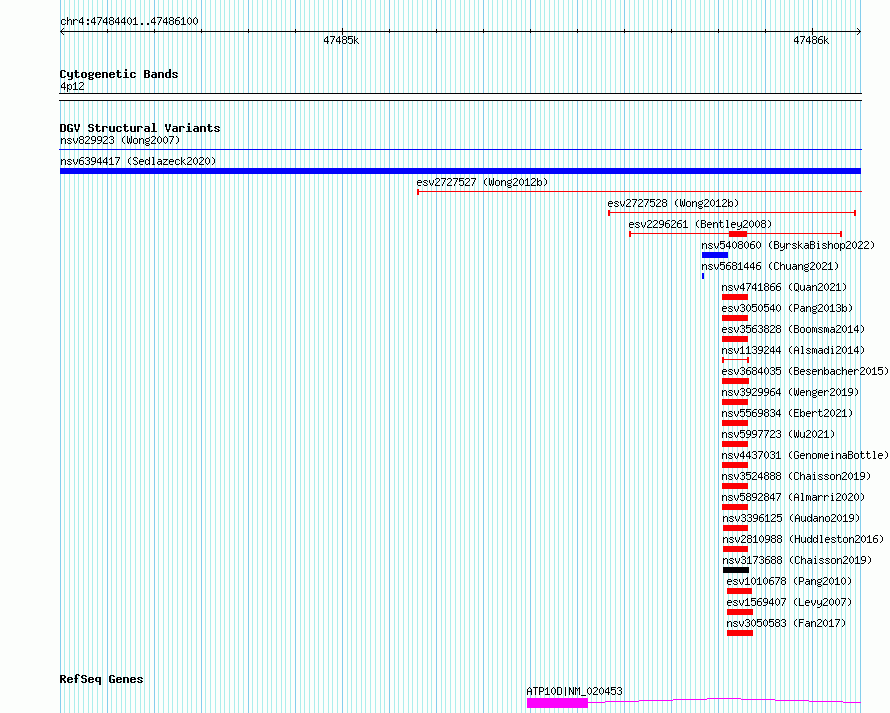Click the nsv829923 (Wong2007) variant label
The height and width of the screenshot is (713, 890).
(120, 140)
